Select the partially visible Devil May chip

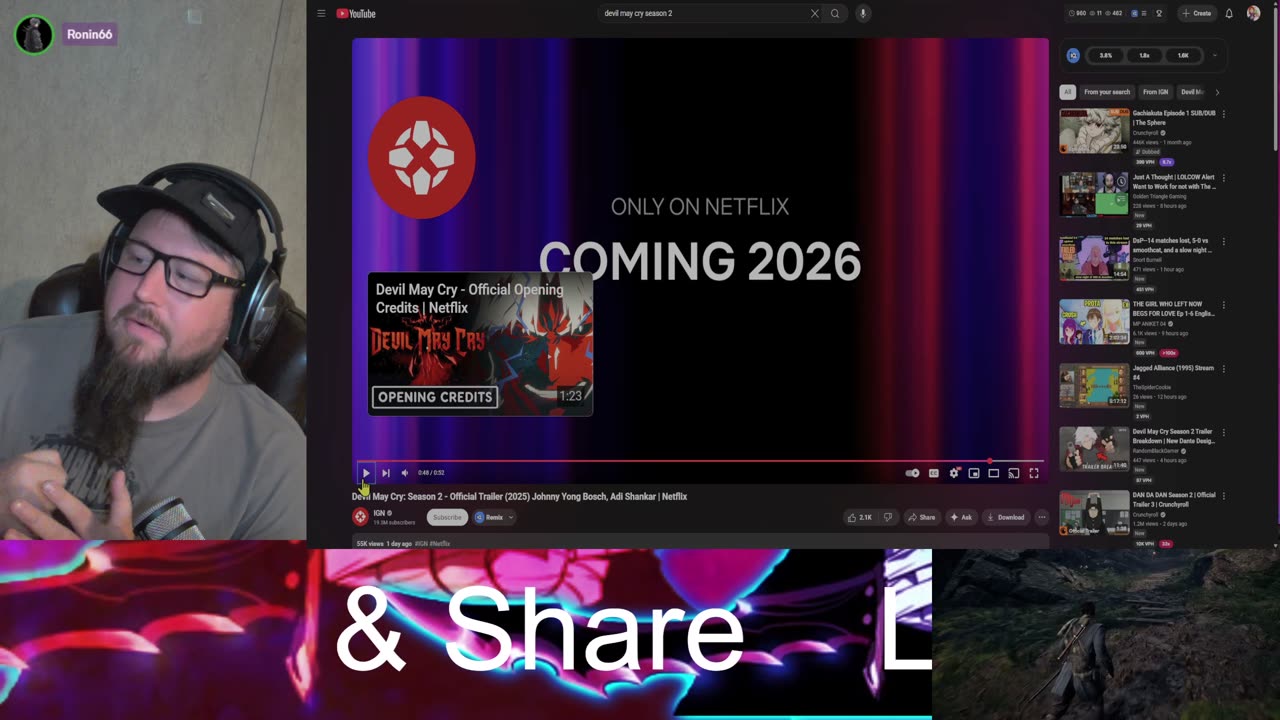(x=1192, y=92)
